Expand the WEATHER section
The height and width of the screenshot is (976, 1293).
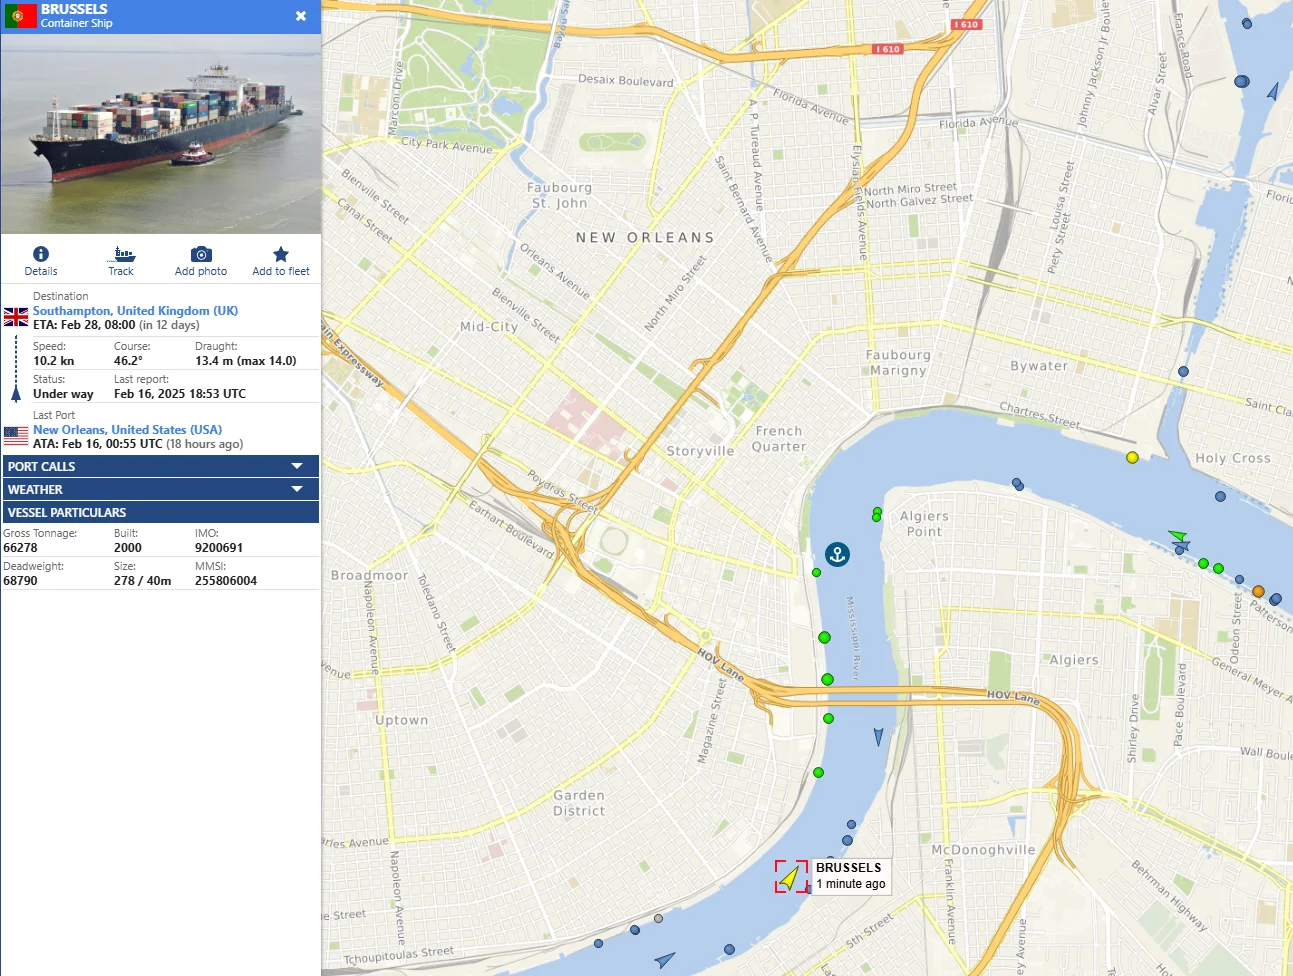pos(160,489)
